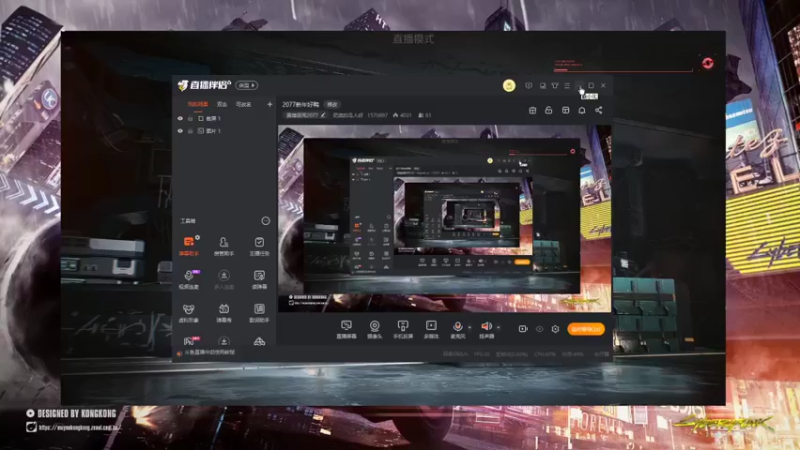Open the picture-frame tool, second toolbox row
The height and width of the screenshot is (450, 800).
point(259,279)
